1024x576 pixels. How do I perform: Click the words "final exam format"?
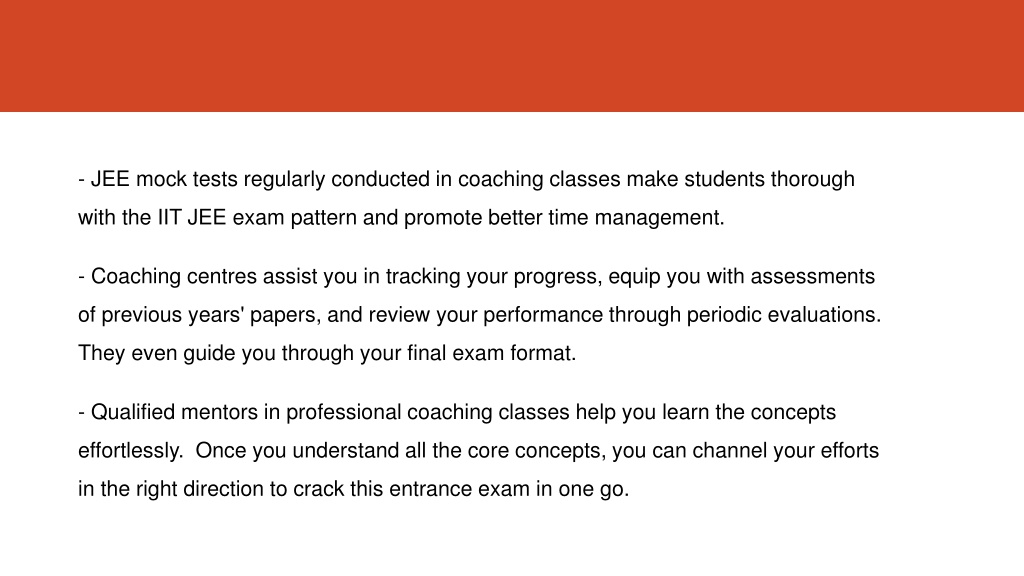[490, 353]
